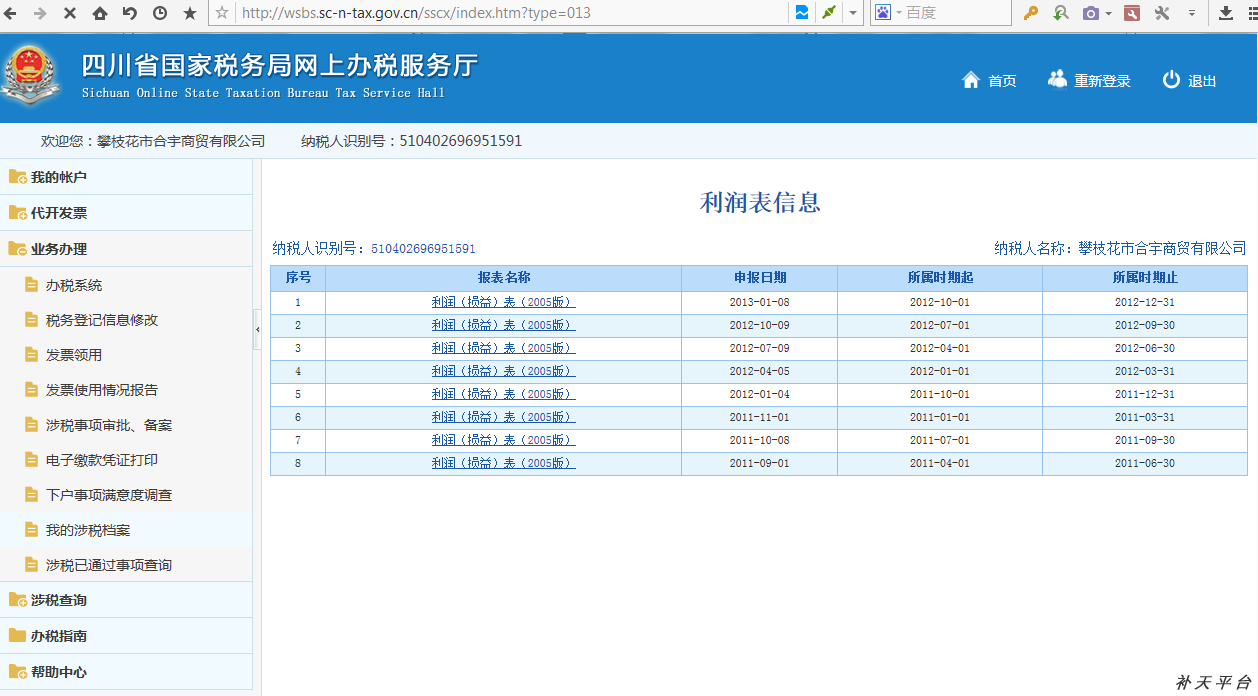Open the red wrench toolbox icon
The height and width of the screenshot is (696, 1258).
pos(1132,13)
